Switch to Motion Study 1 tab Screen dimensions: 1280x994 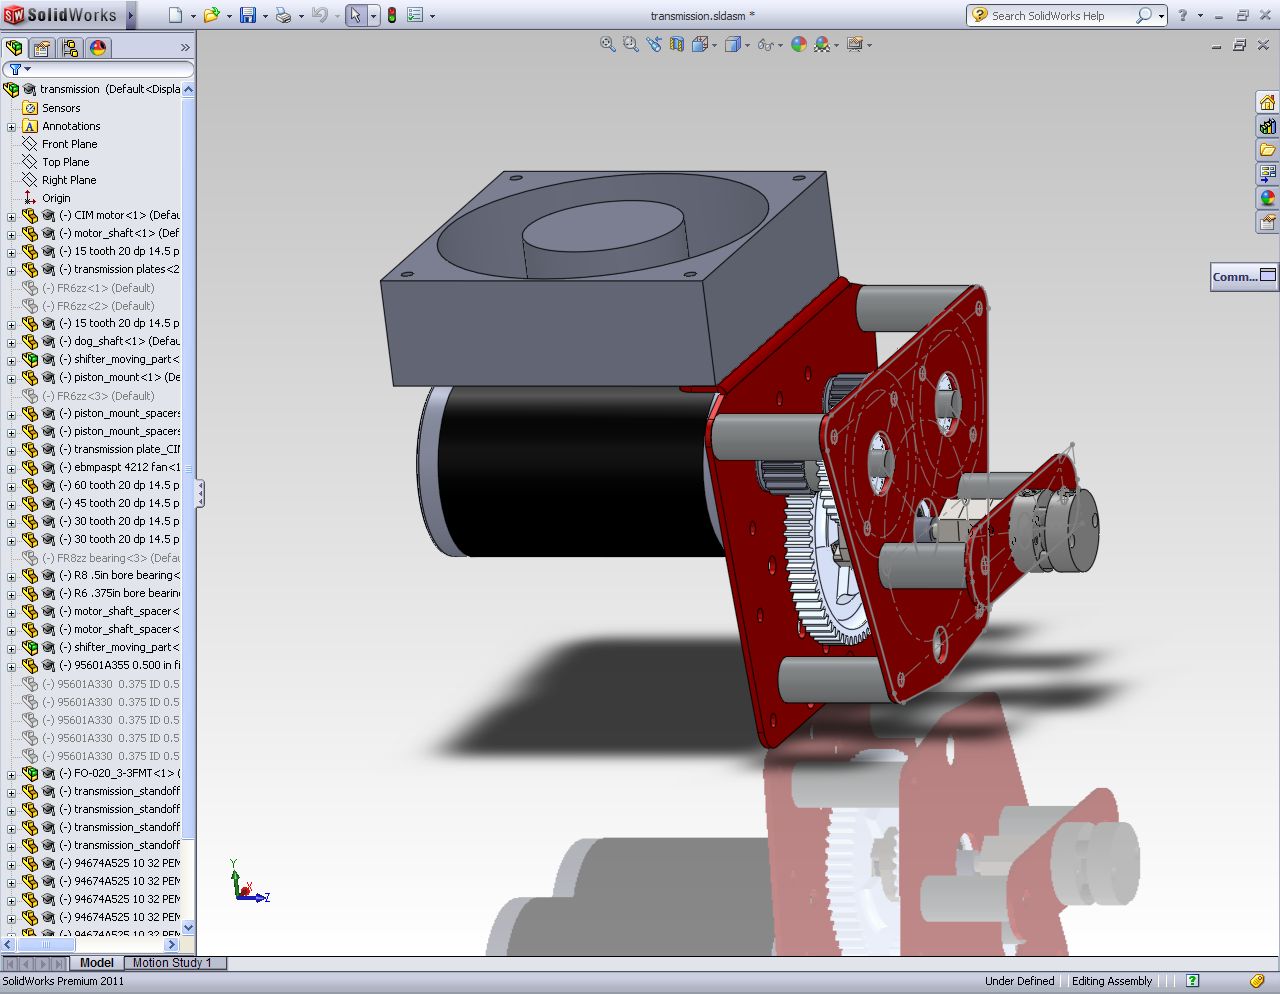click(x=172, y=963)
